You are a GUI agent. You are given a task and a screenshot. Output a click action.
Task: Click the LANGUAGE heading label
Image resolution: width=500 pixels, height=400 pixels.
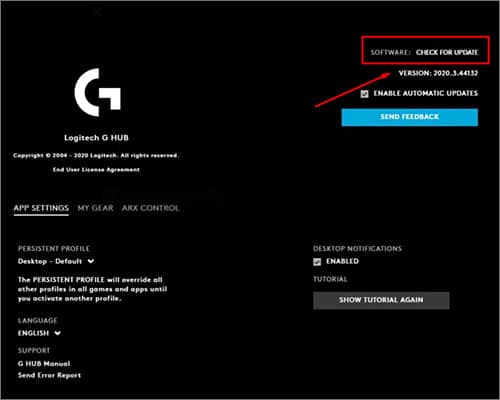37,321
